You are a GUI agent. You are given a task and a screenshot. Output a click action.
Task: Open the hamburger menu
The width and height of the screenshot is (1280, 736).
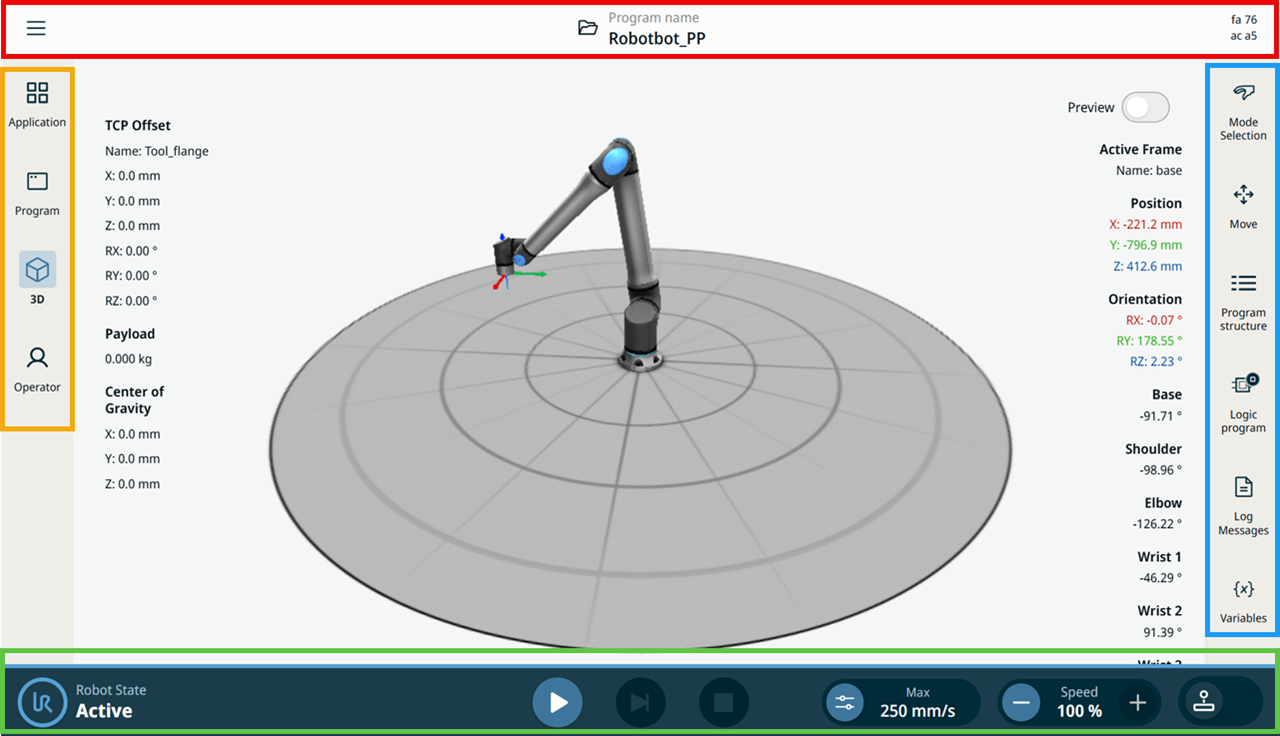click(36, 28)
